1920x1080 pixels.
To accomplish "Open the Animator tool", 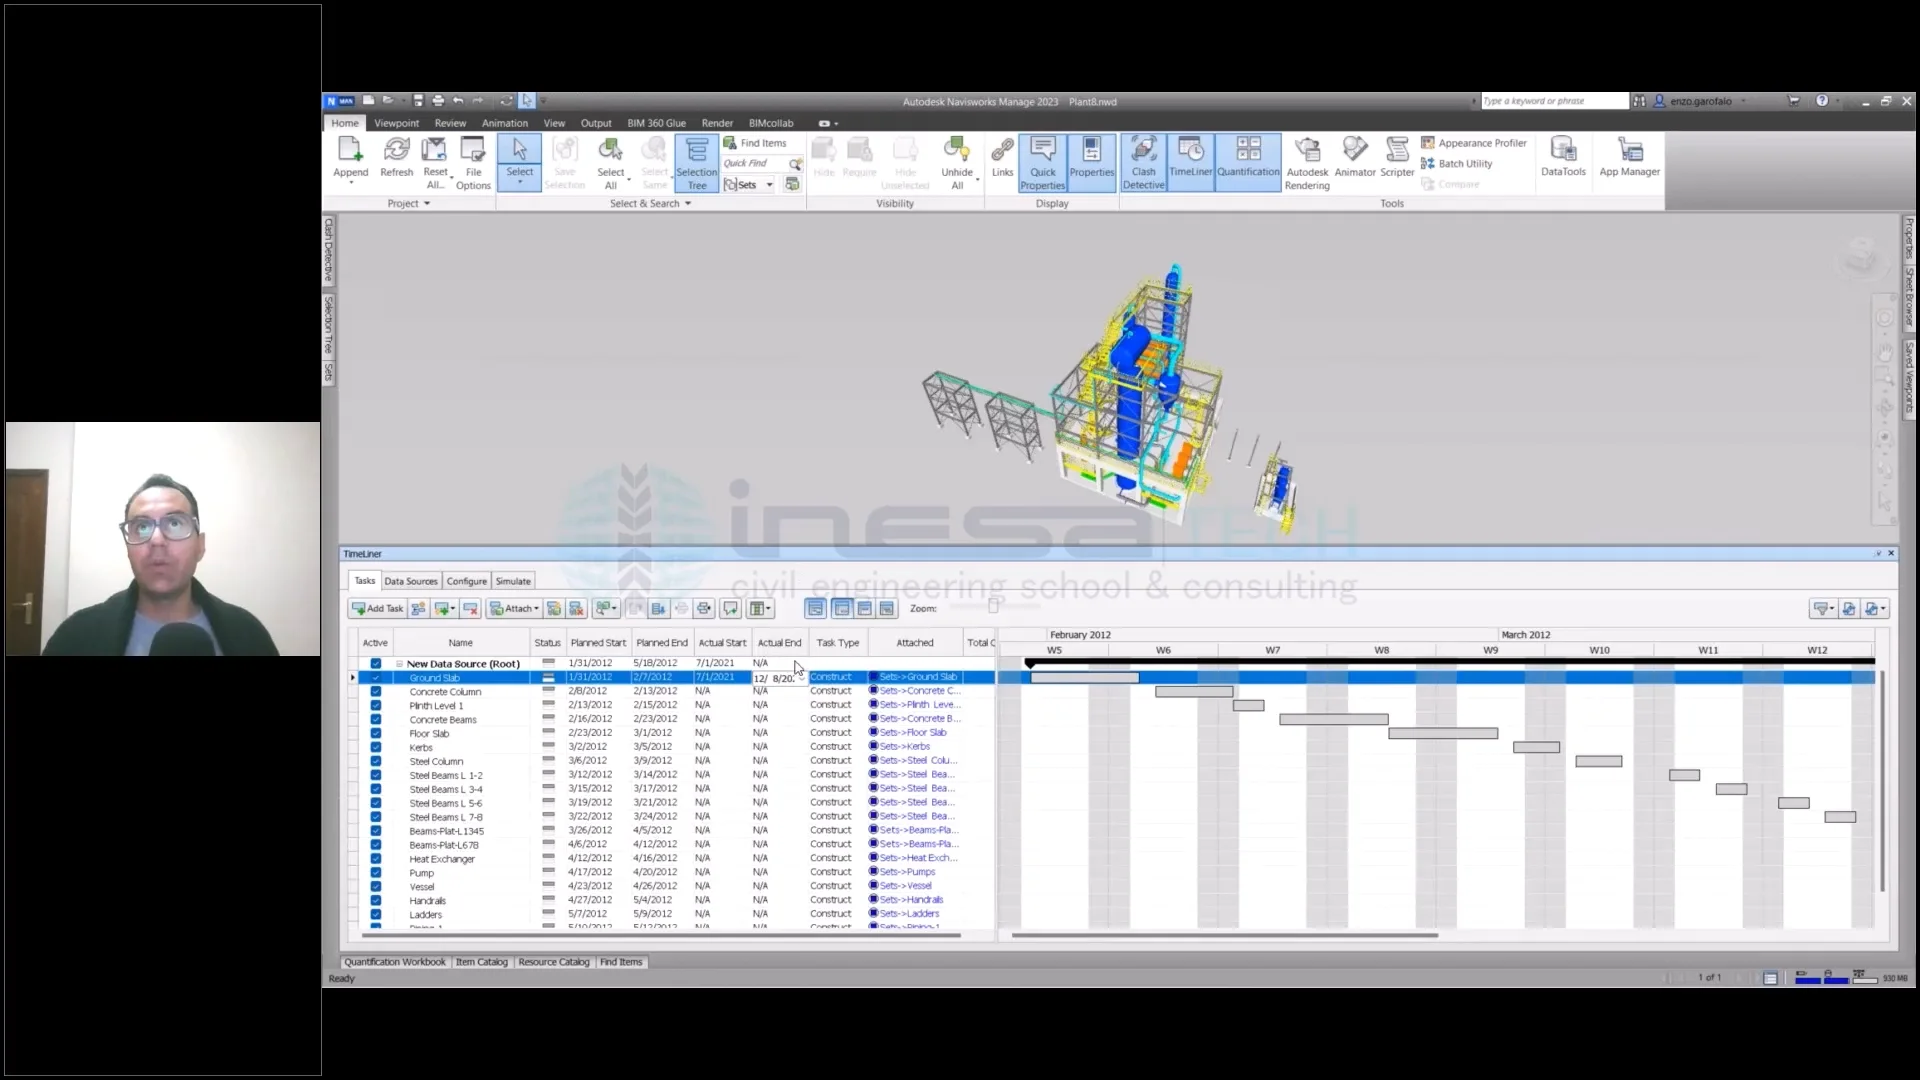I will [x=1355, y=157].
